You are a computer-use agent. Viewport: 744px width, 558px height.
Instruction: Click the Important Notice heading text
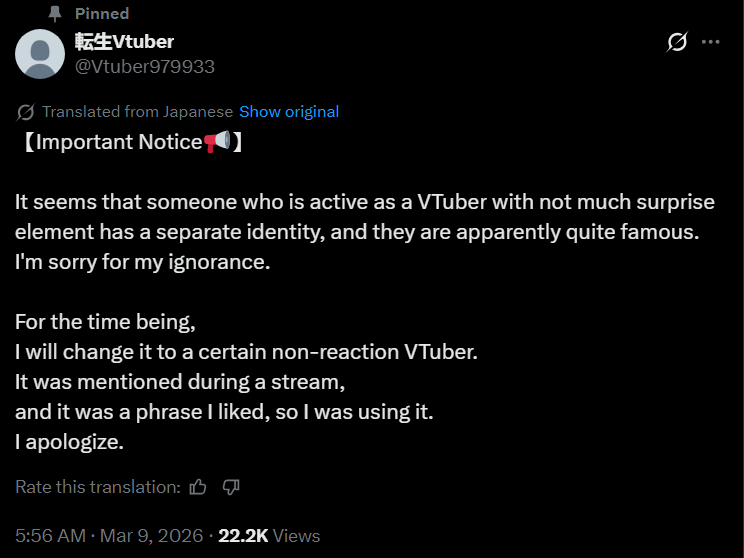119,142
